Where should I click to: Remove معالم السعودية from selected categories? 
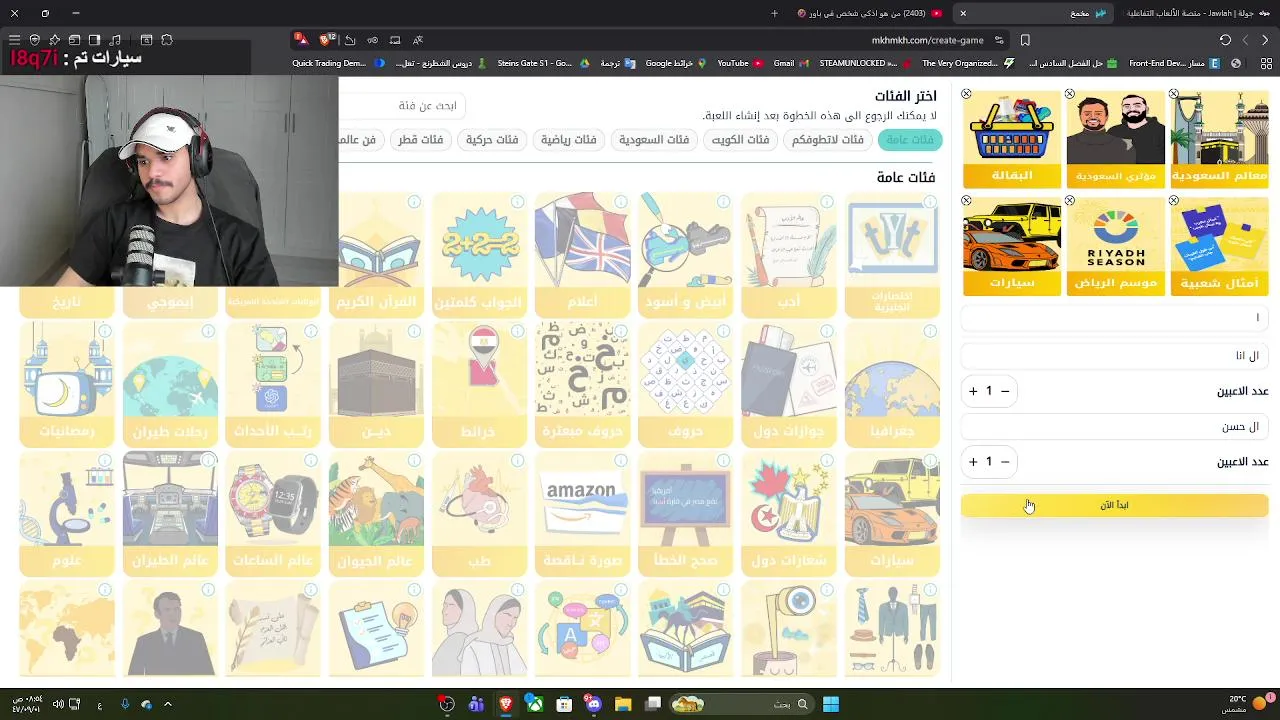1174,94
